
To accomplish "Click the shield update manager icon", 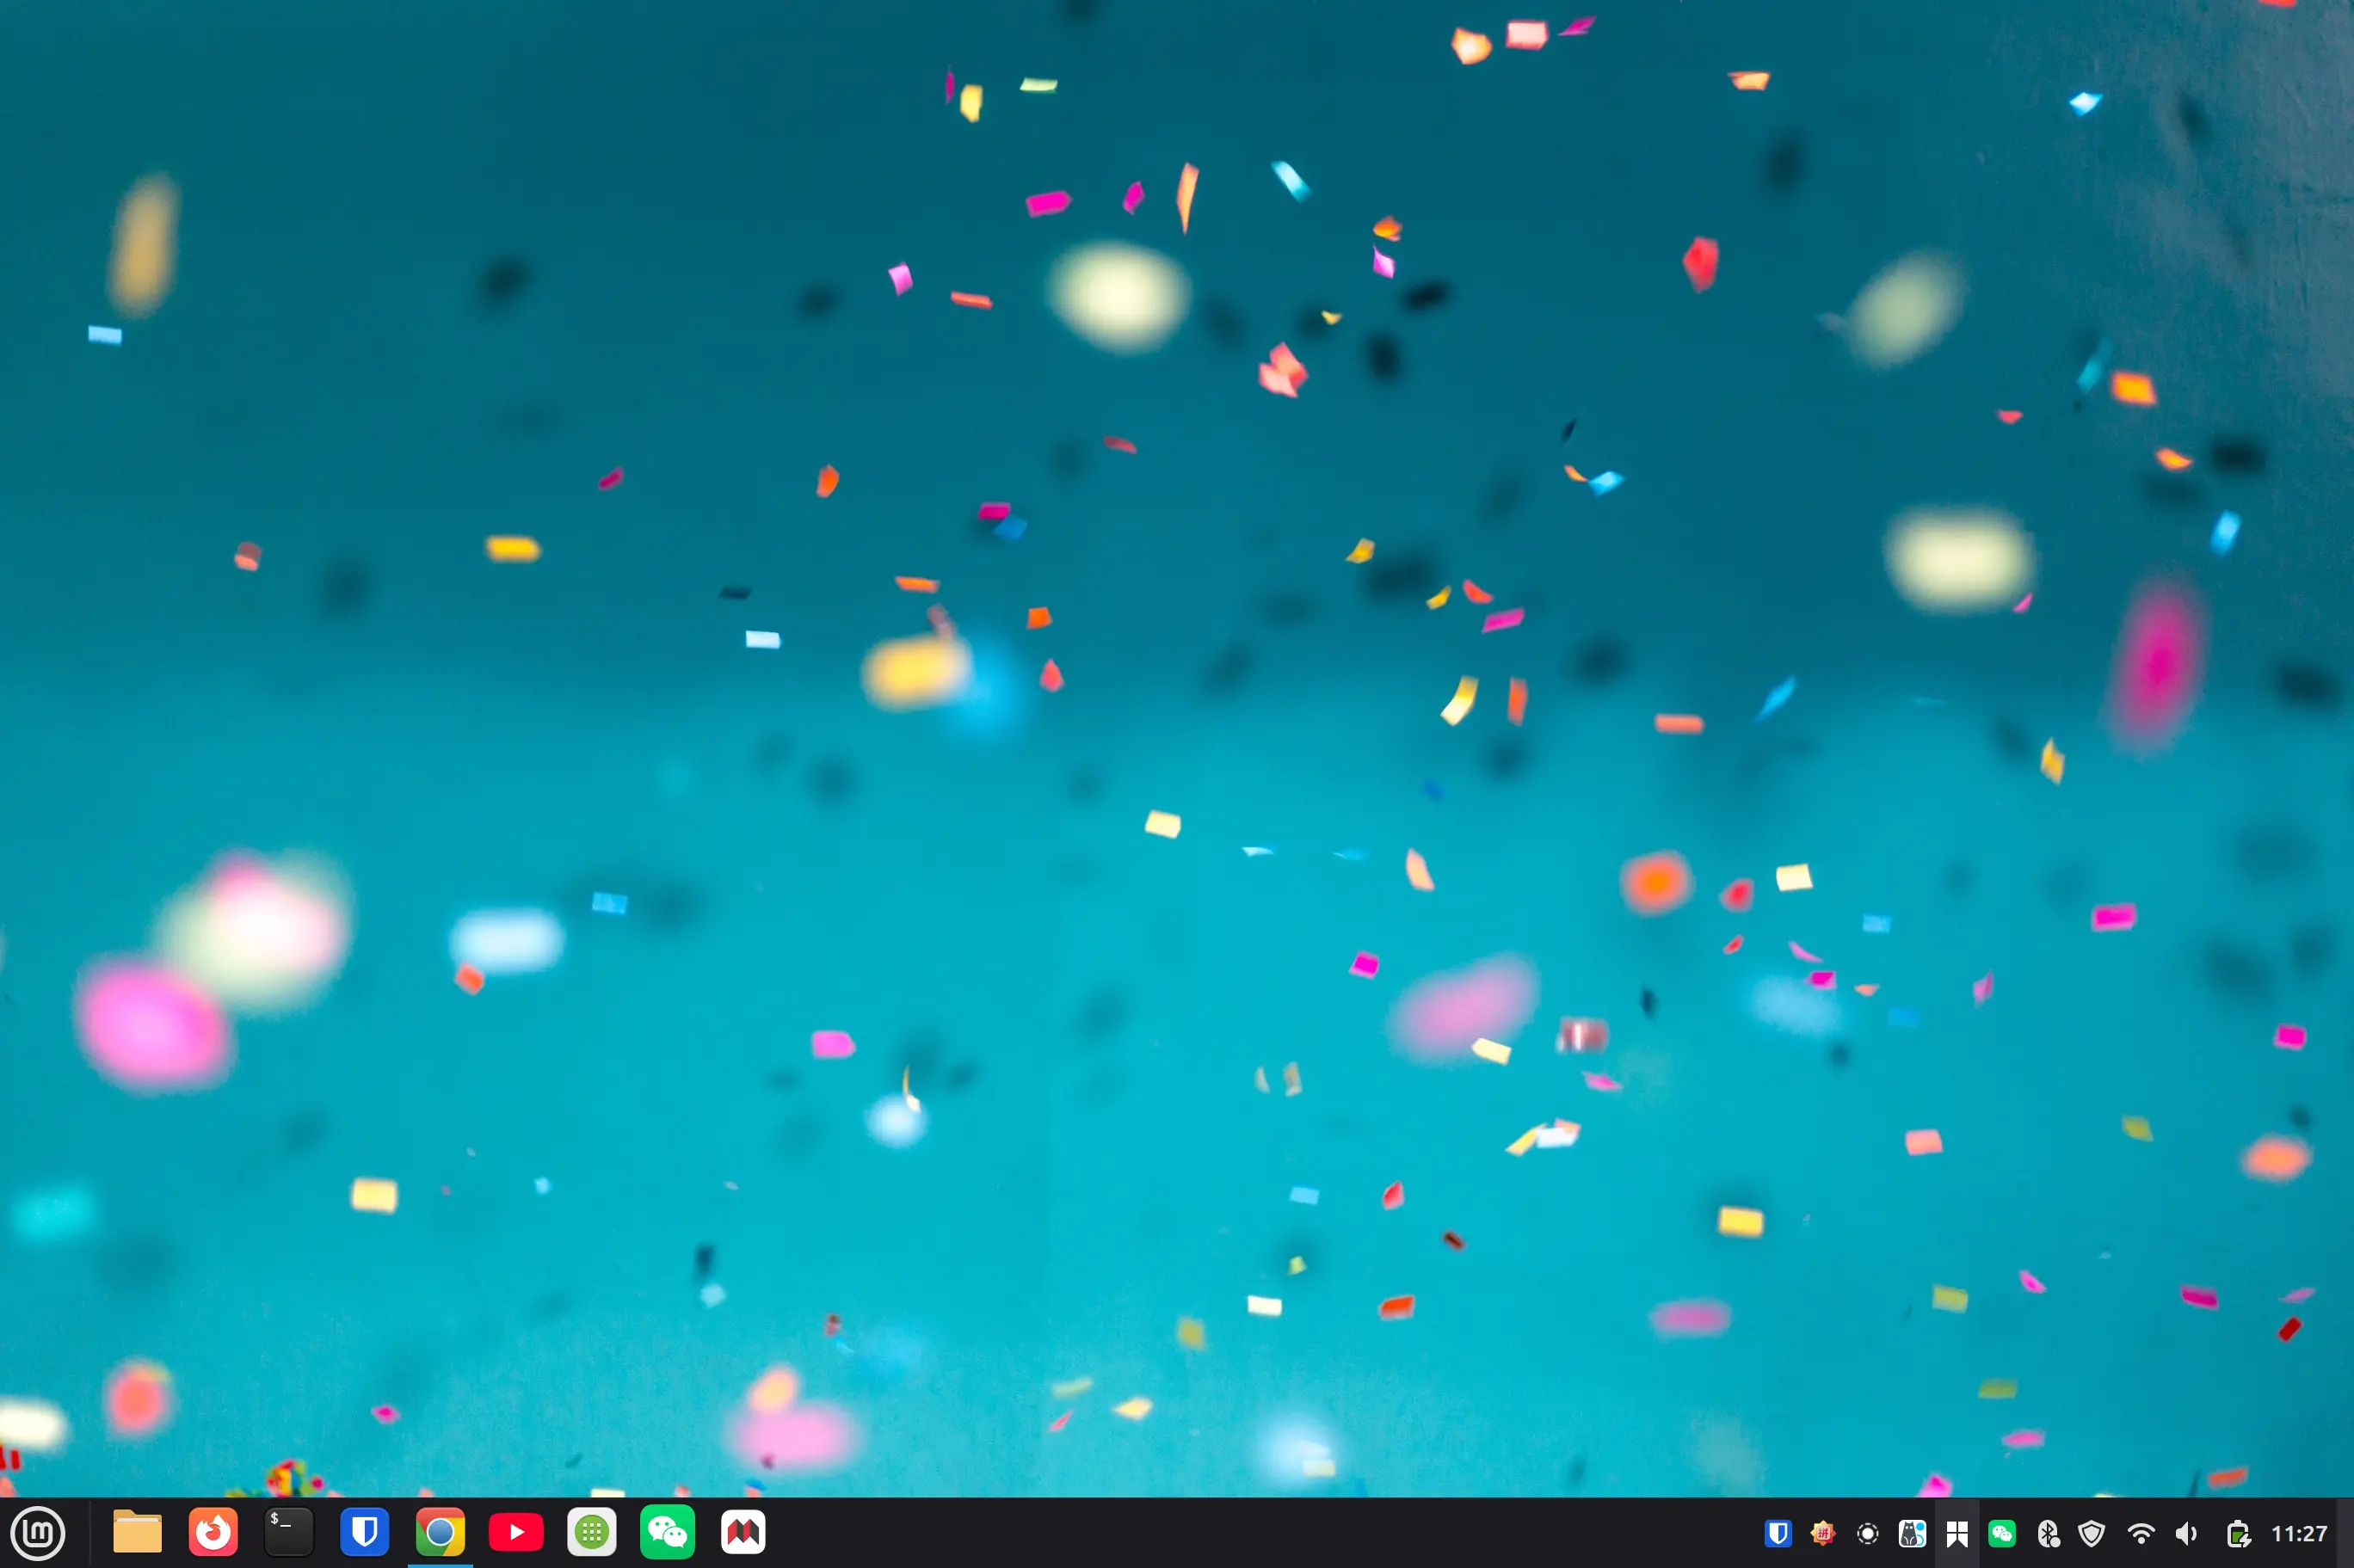I will click(x=2091, y=1534).
